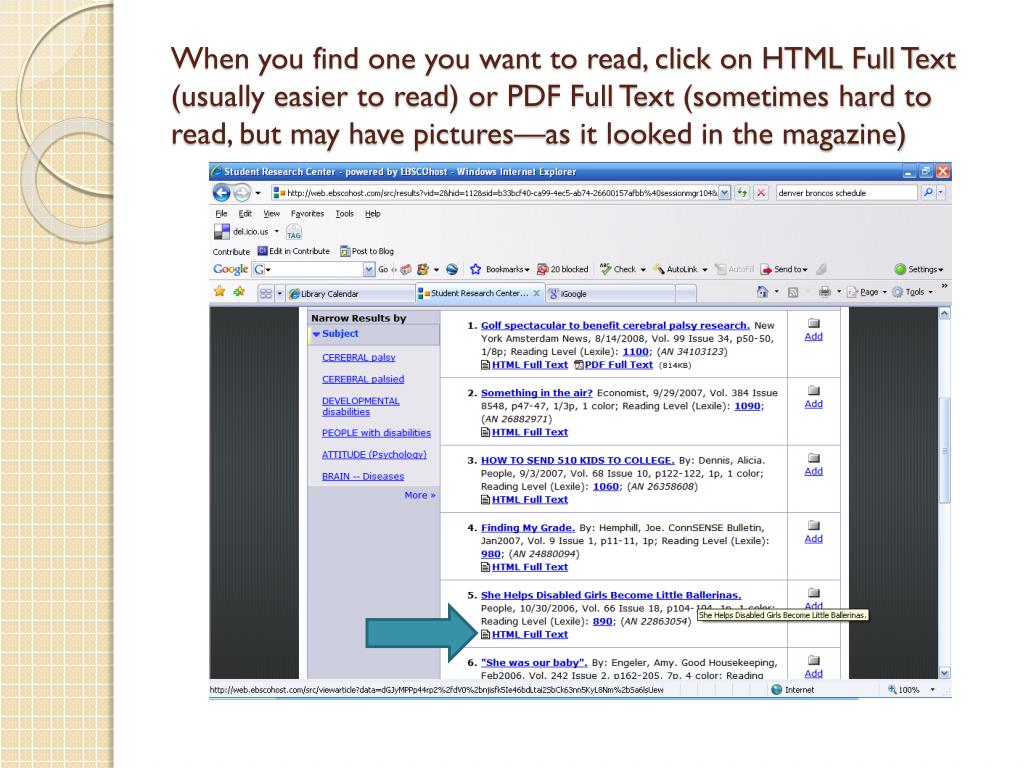Screen dimensions: 1024x768
Task: Open HTML Full Text for Ballerinas article
Action: [530, 634]
